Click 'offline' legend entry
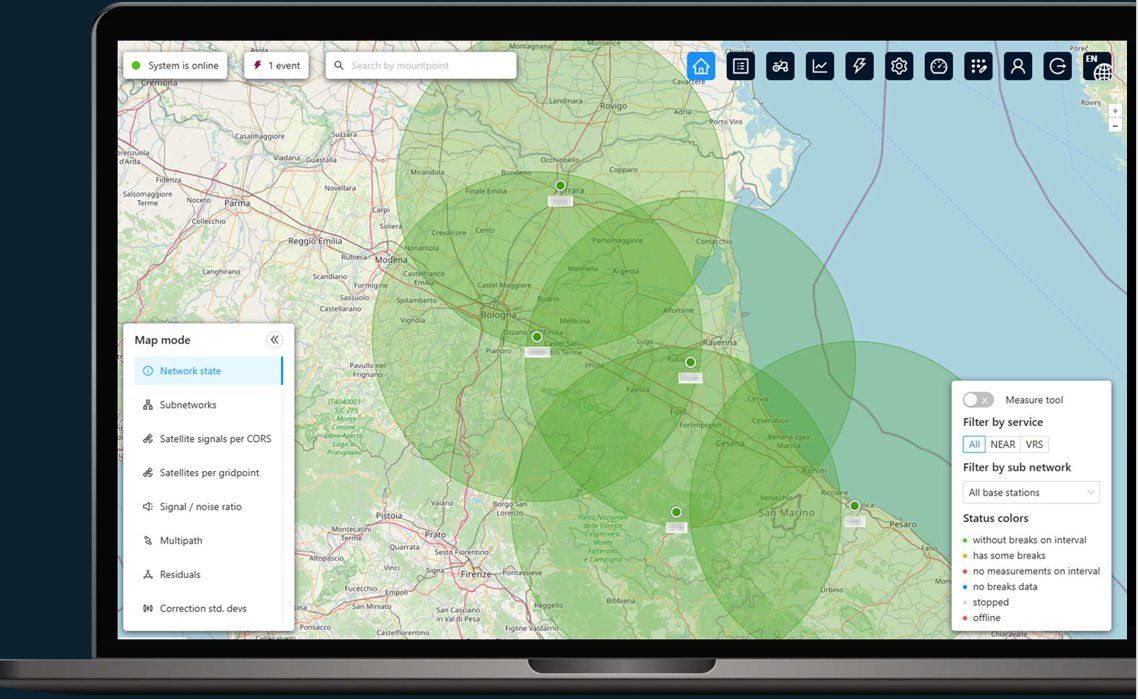 [x=982, y=618]
